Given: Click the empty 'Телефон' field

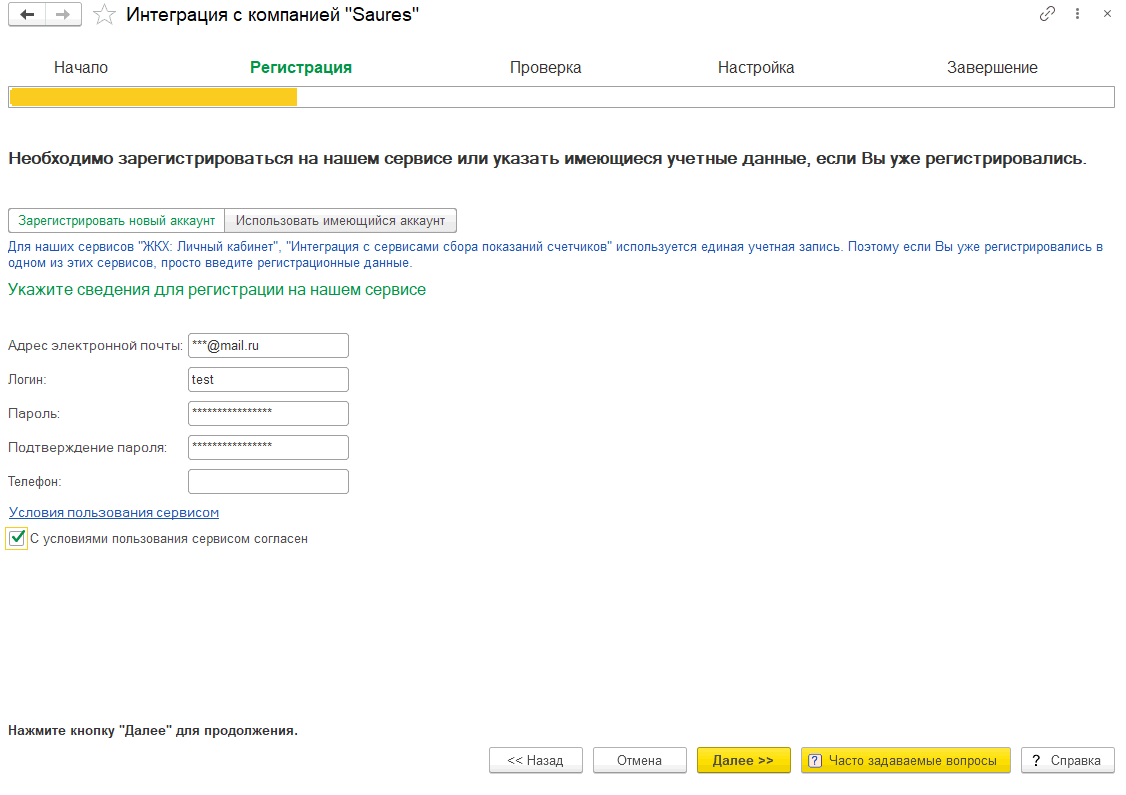Looking at the screenshot, I should click(x=269, y=481).
